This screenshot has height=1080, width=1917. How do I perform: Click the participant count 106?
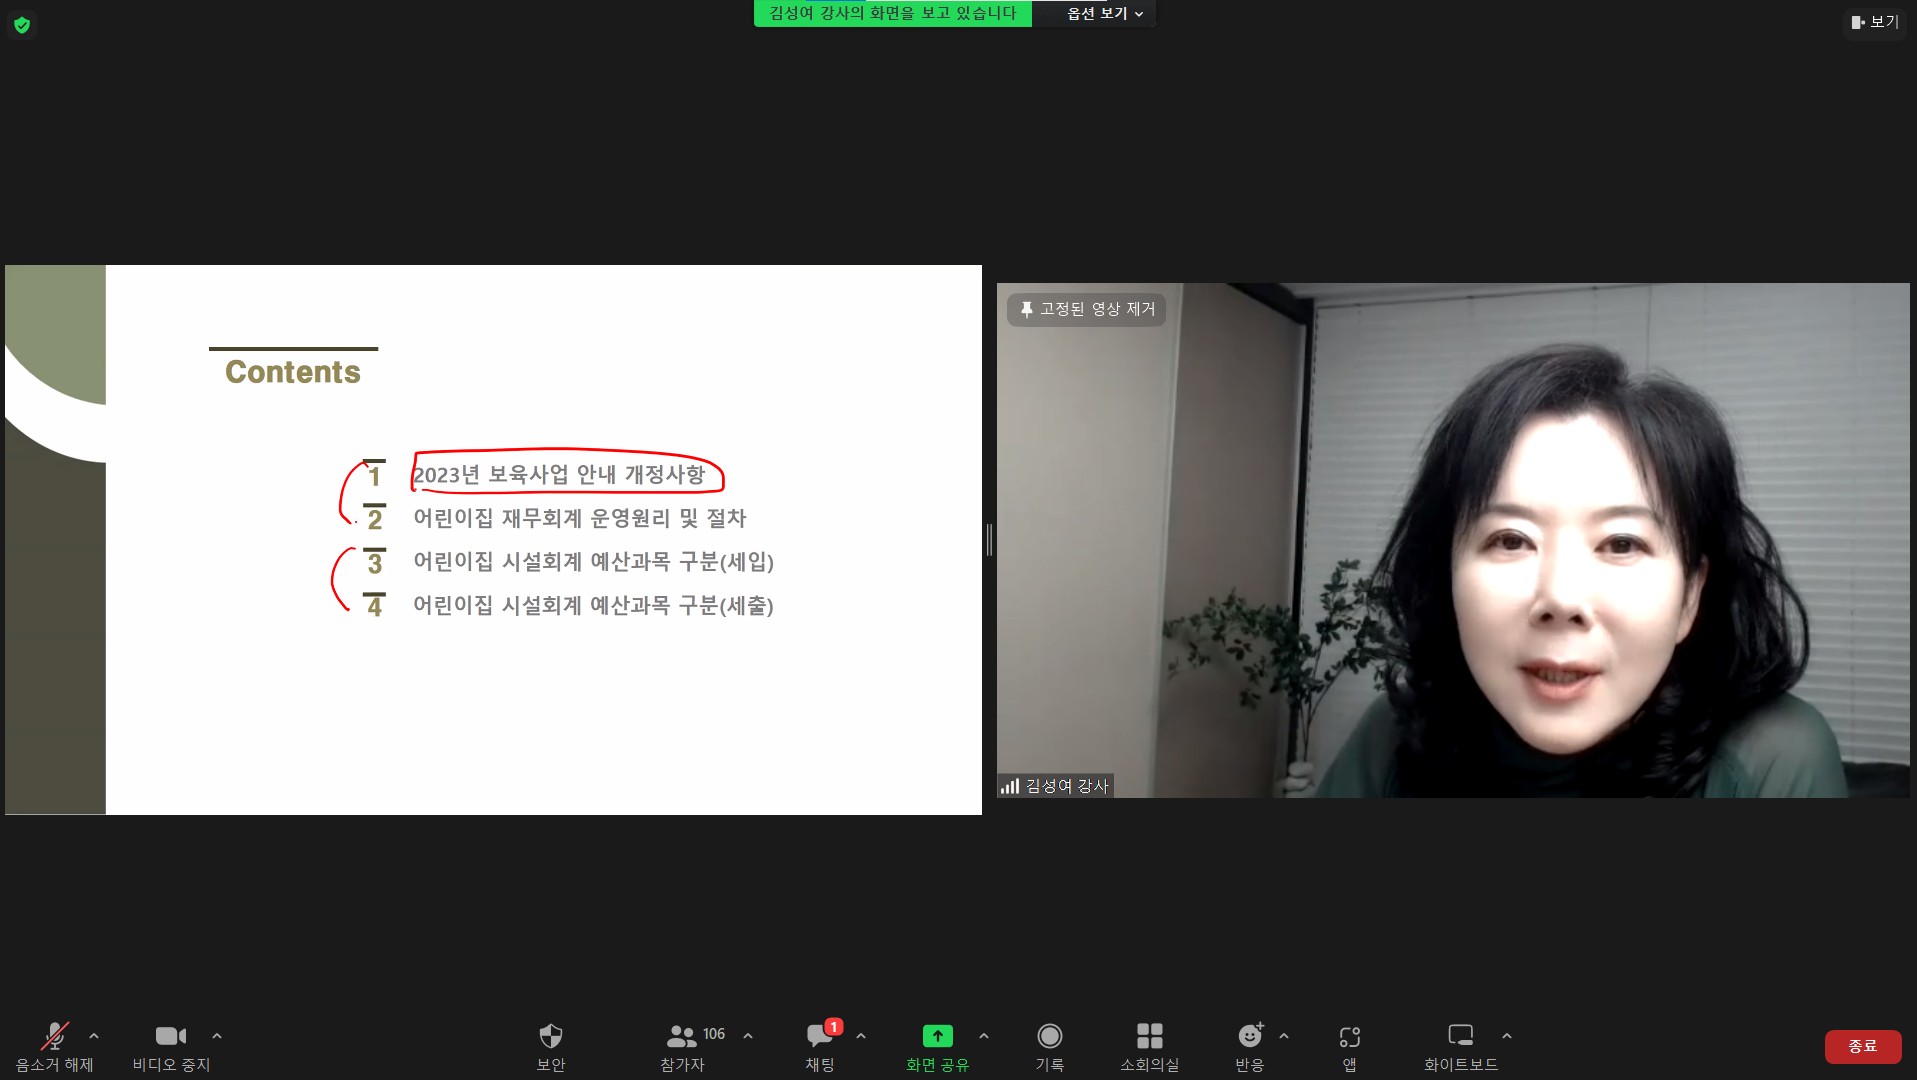point(714,1034)
